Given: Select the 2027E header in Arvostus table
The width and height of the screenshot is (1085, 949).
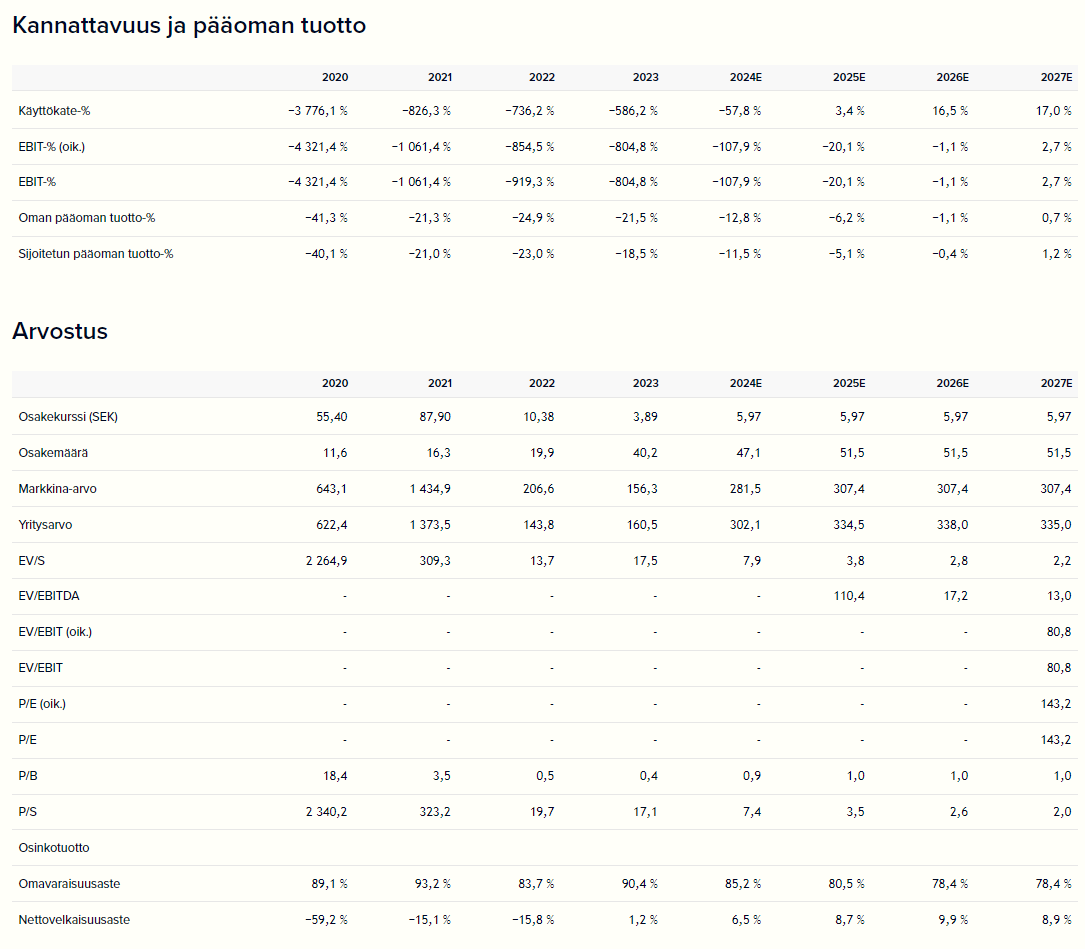Looking at the screenshot, I should click(x=1056, y=383).
